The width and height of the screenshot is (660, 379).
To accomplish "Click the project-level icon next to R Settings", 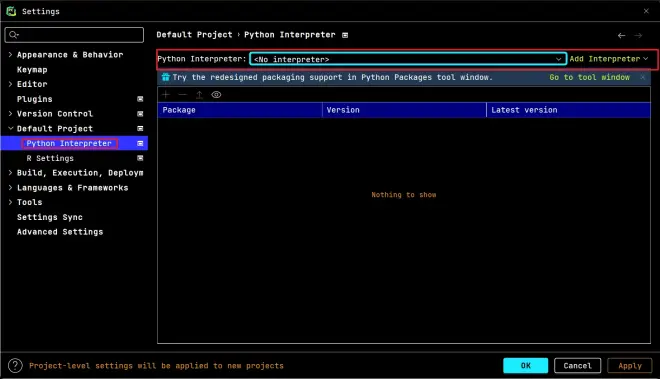I will (140, 158).
